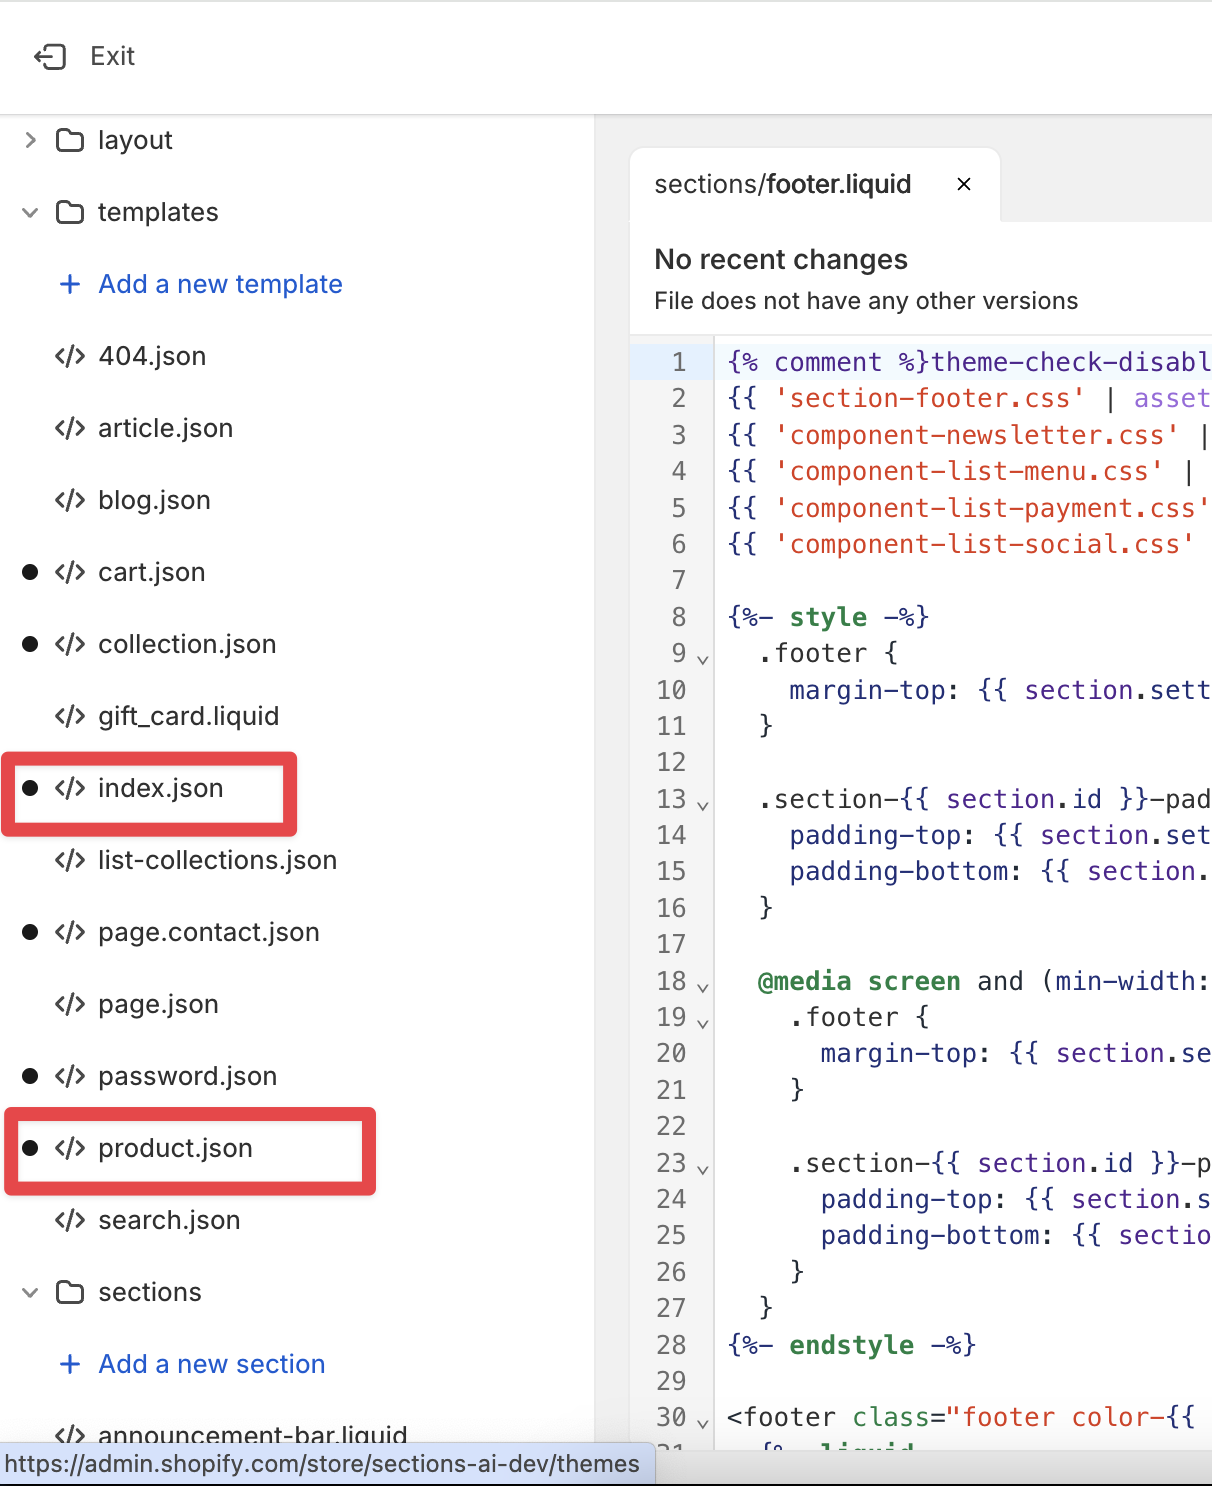Click the Exit arrow icon

[x=50, y=57]
